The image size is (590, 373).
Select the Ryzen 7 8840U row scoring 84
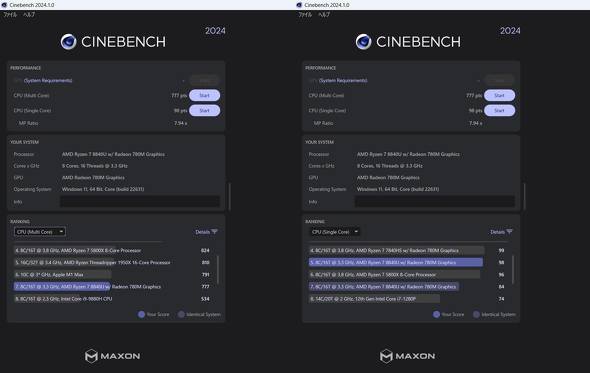[408, 286]
